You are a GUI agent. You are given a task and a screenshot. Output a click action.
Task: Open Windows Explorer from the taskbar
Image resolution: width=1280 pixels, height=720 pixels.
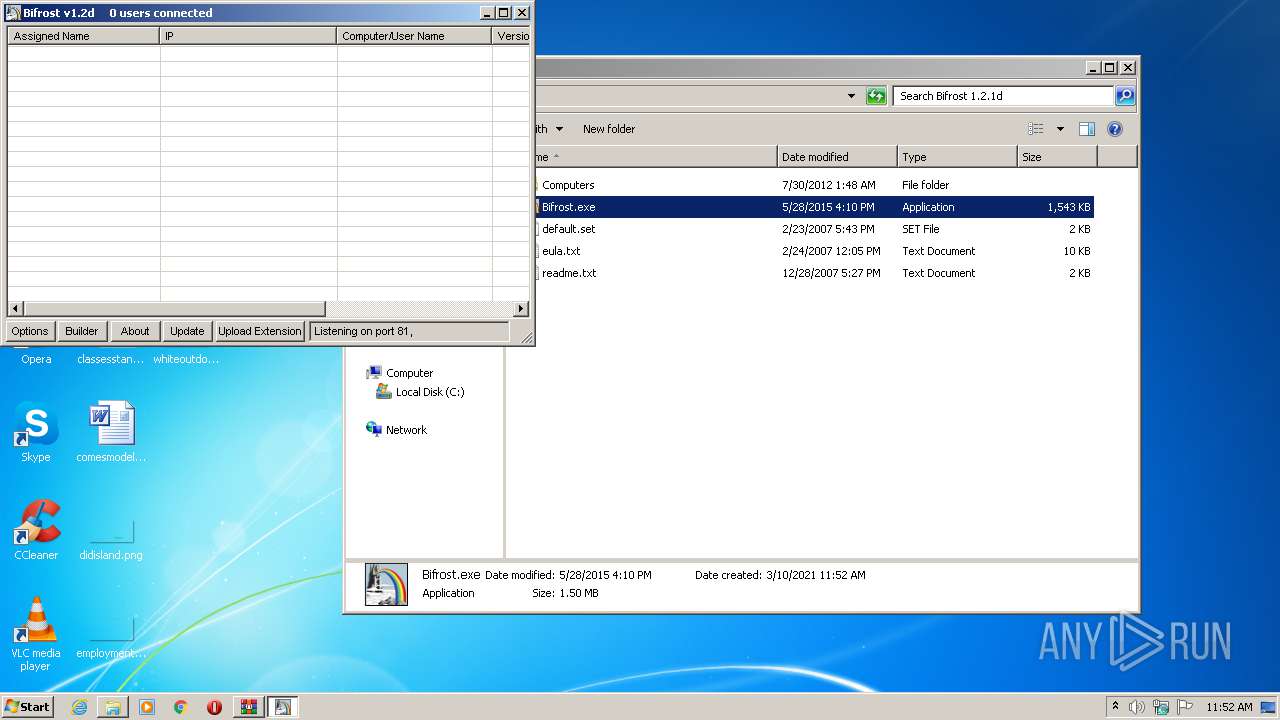coord(113,707)
